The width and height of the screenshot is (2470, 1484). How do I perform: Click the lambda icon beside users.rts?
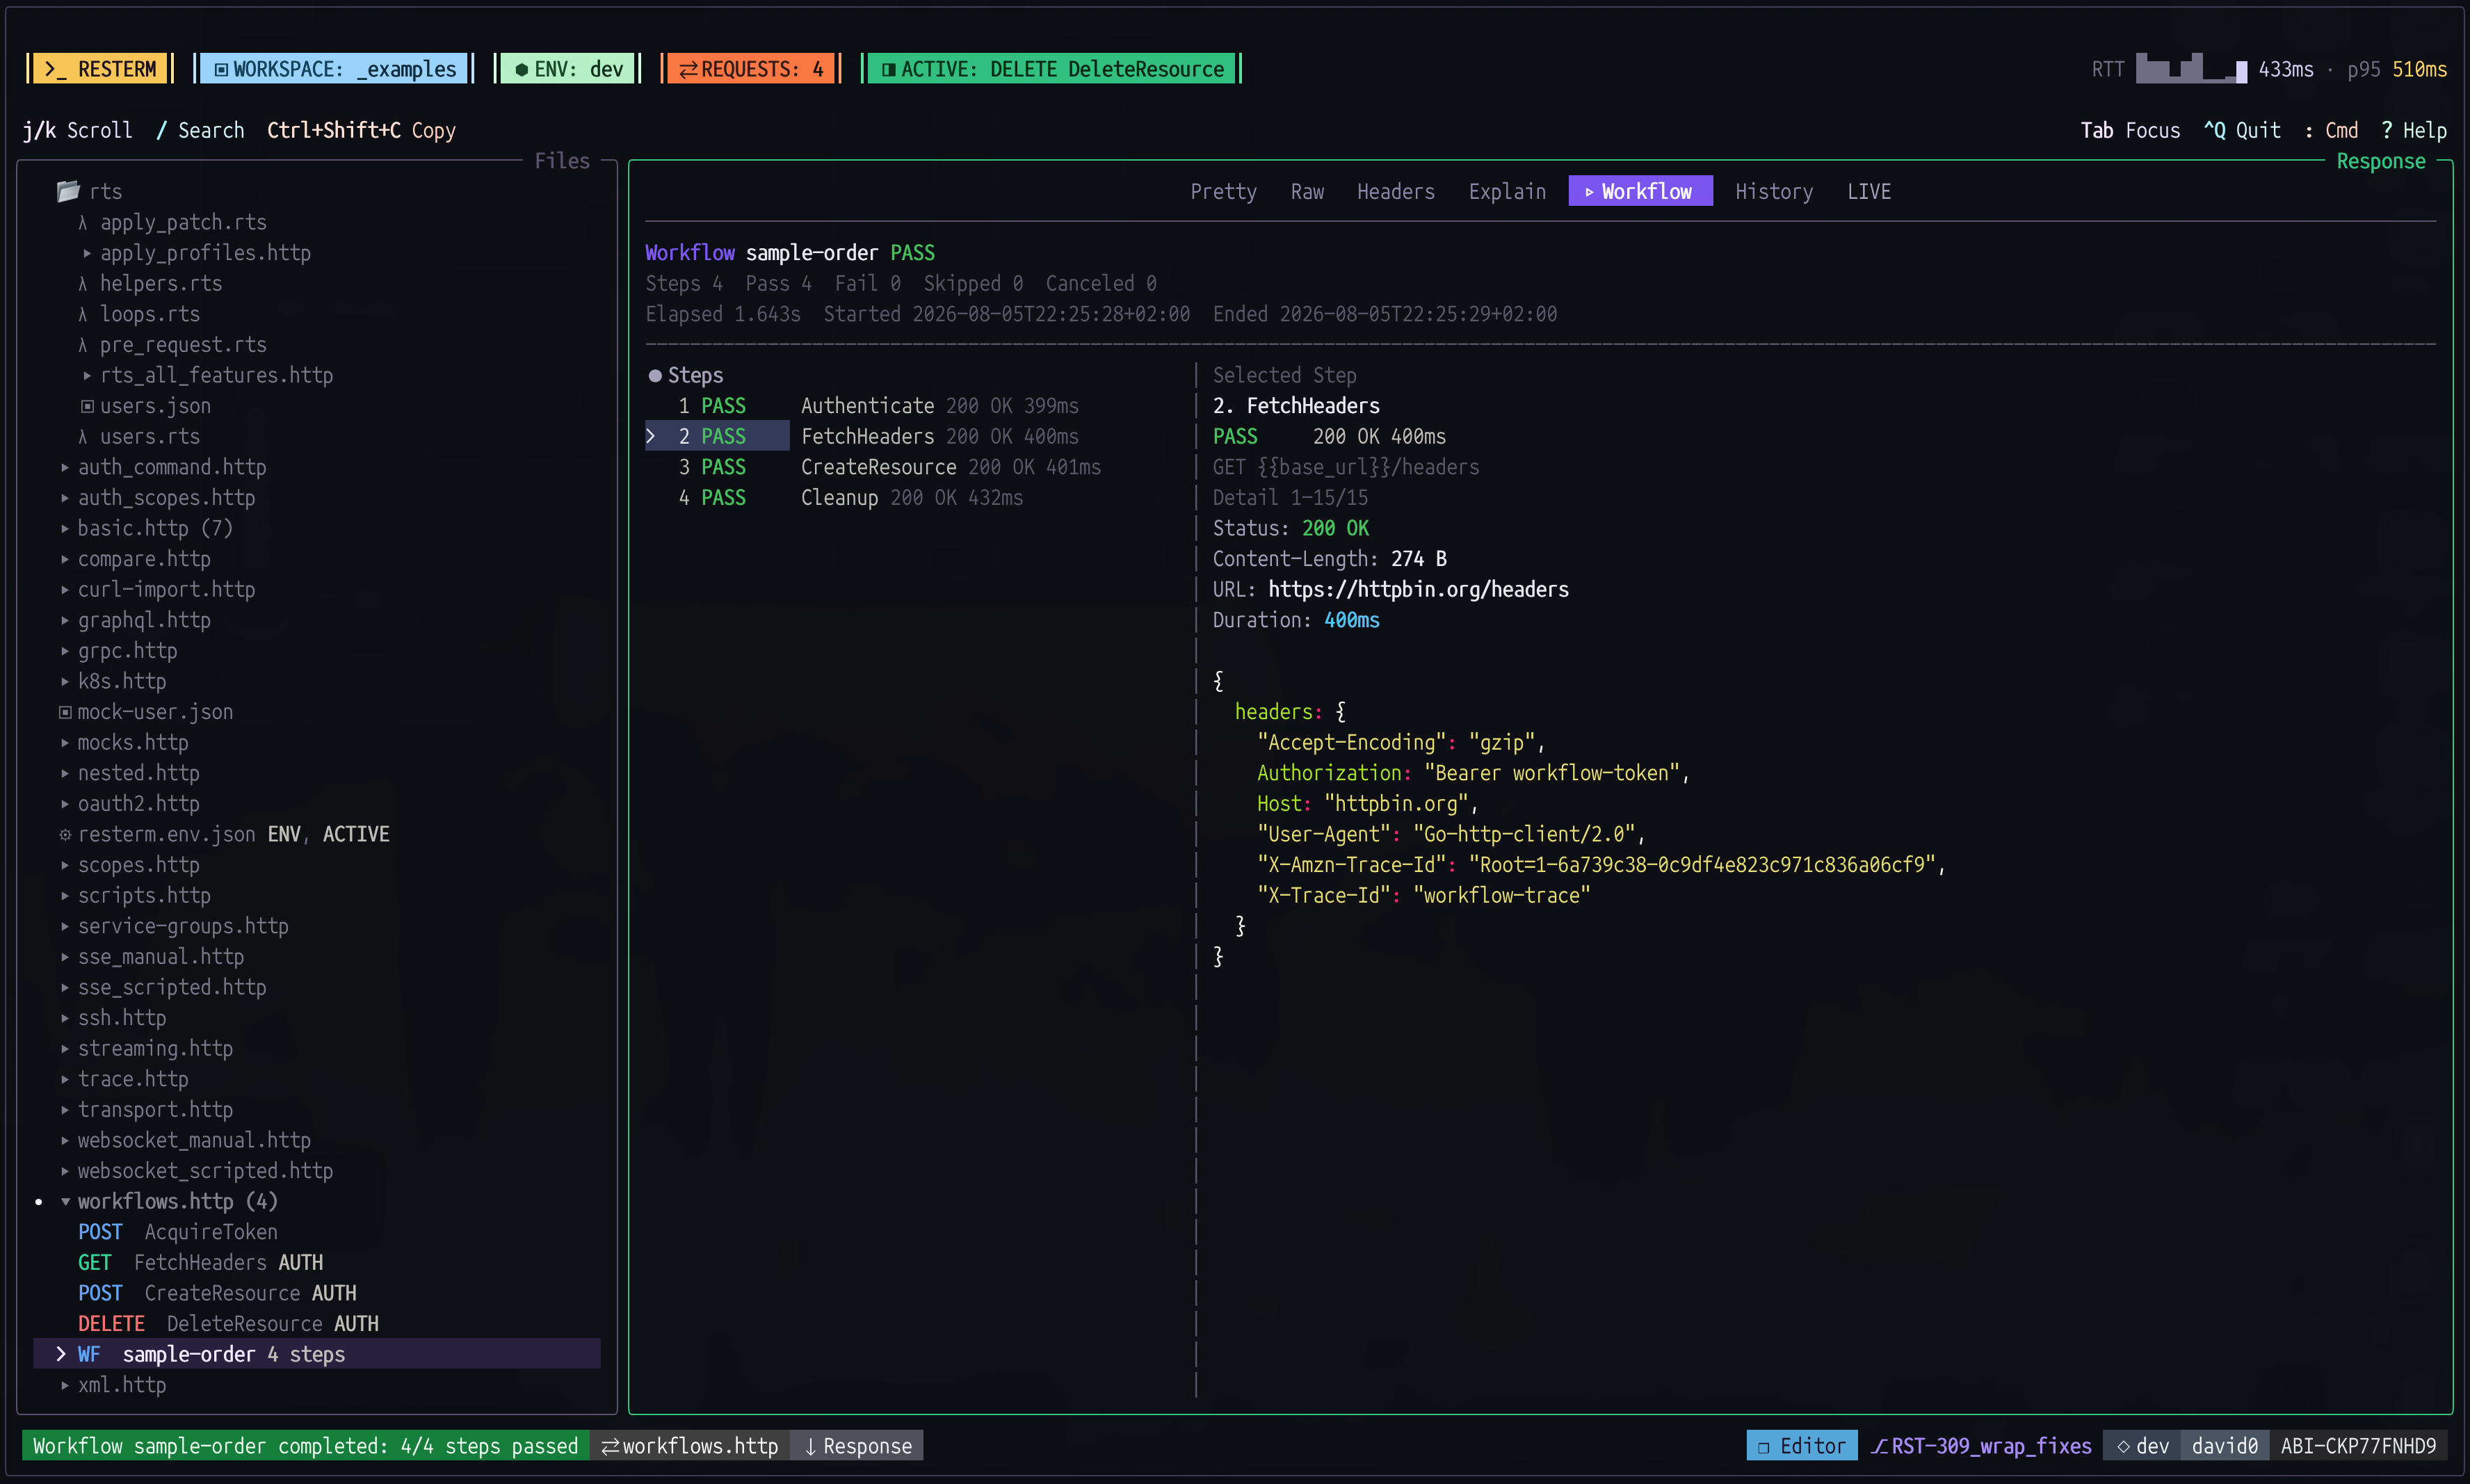pos(83,436)
